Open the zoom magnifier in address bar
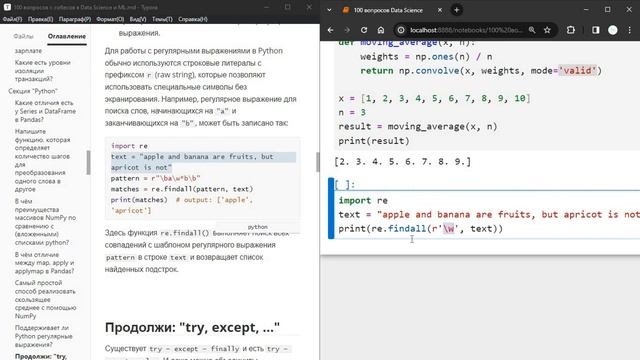This screenshot has height=360, width=640. 532,30
